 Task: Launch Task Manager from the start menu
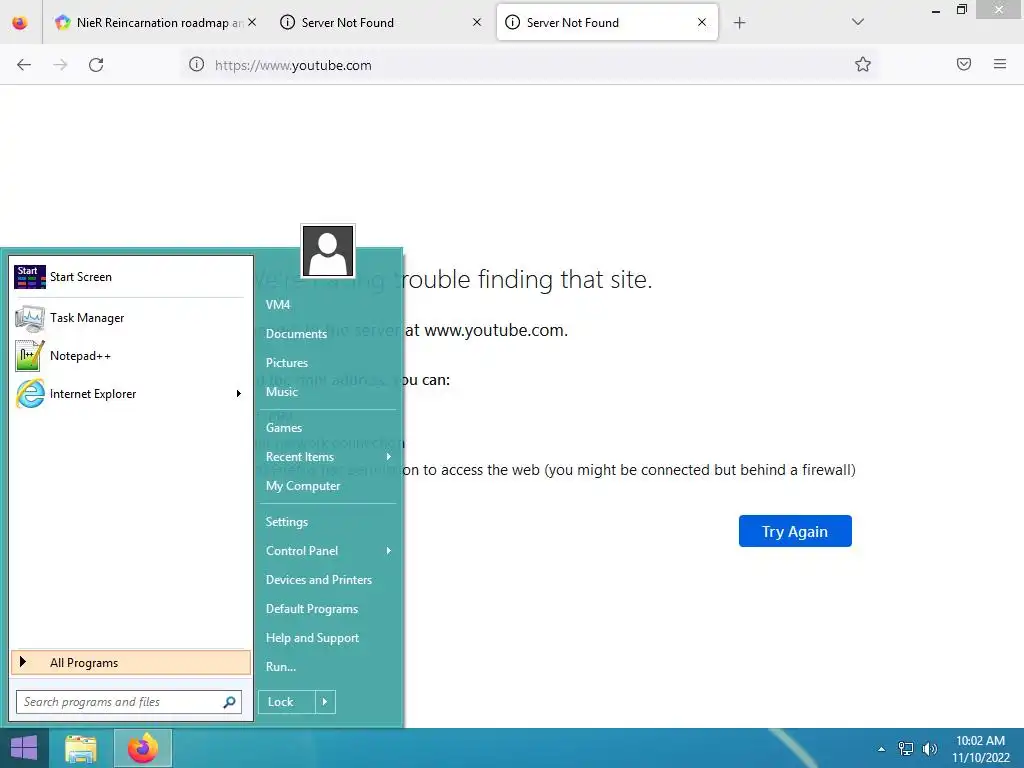129,318
